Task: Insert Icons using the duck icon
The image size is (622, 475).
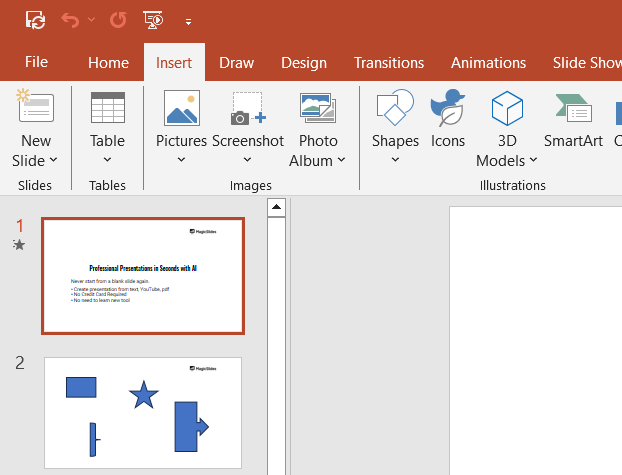Action: point(447,108)
